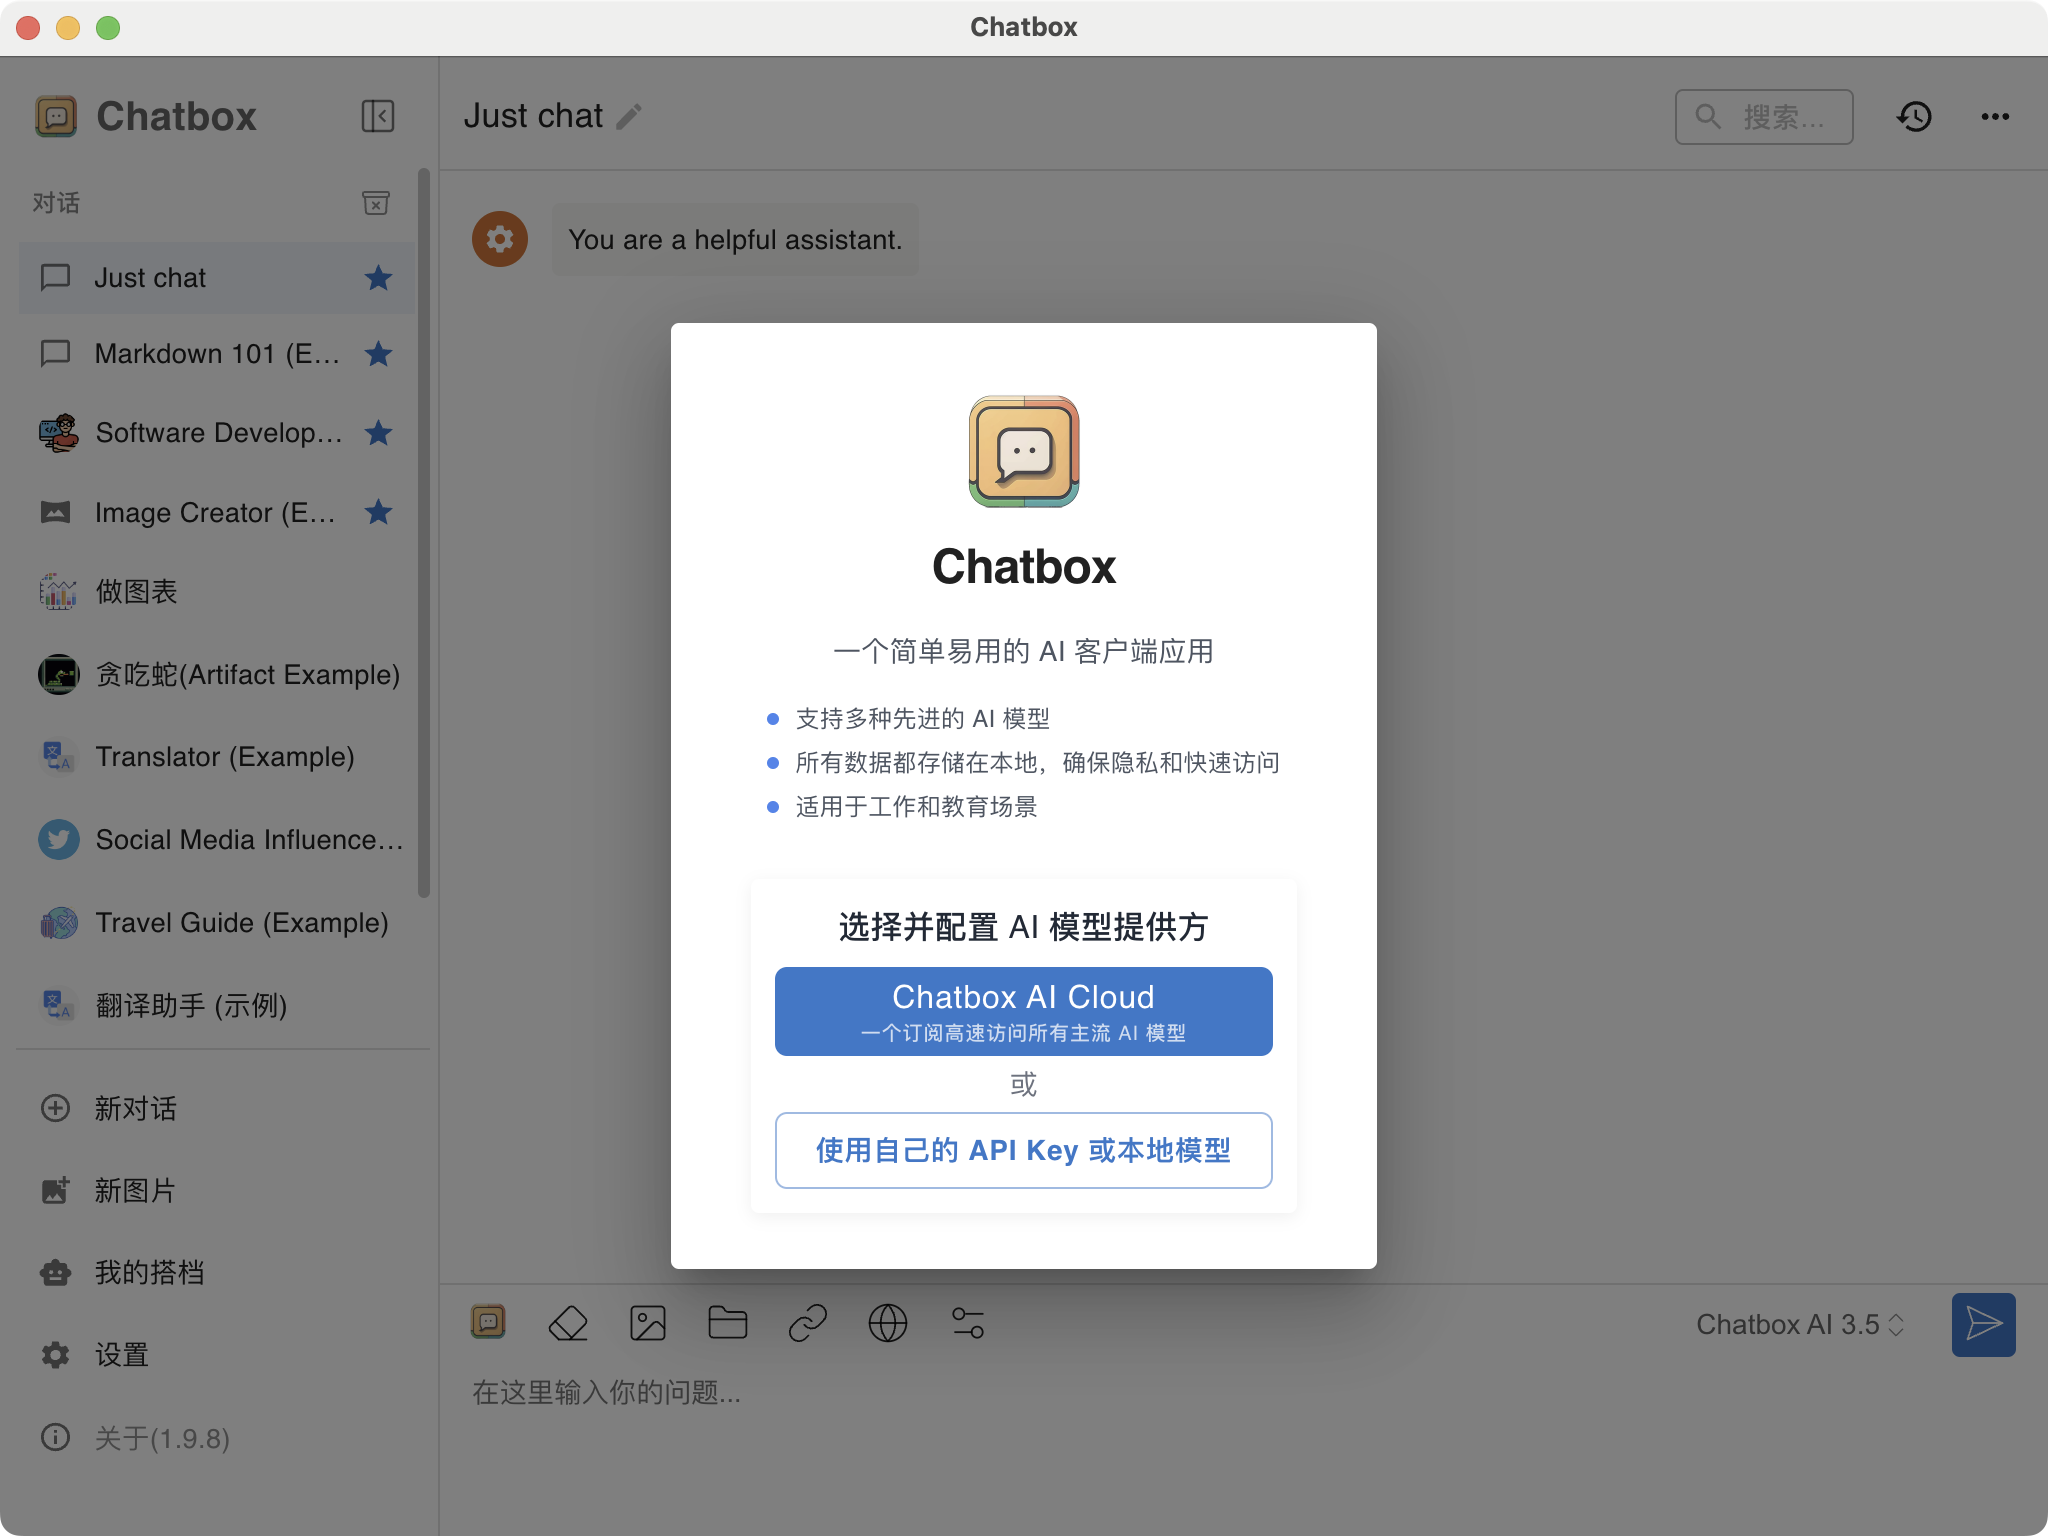Open the Social Media Influencer conversation
The image size is (2048, 1536).
point(217,839)
